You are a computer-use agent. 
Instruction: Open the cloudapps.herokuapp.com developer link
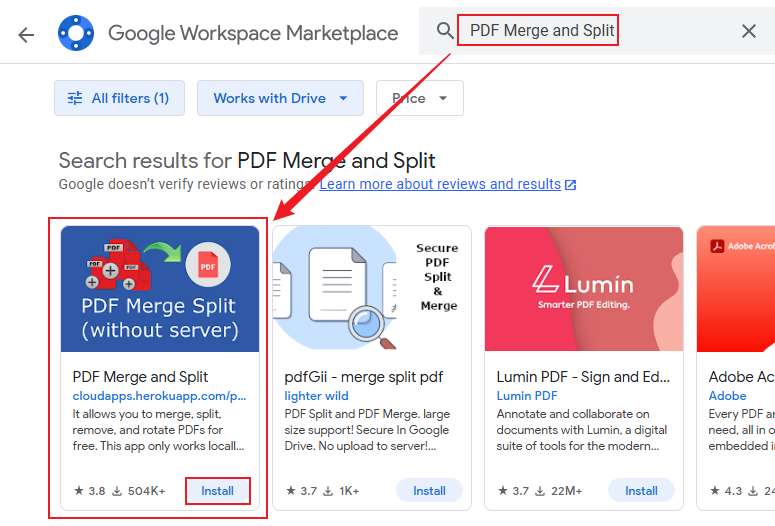pyautogui.click(x=159, y=396)
